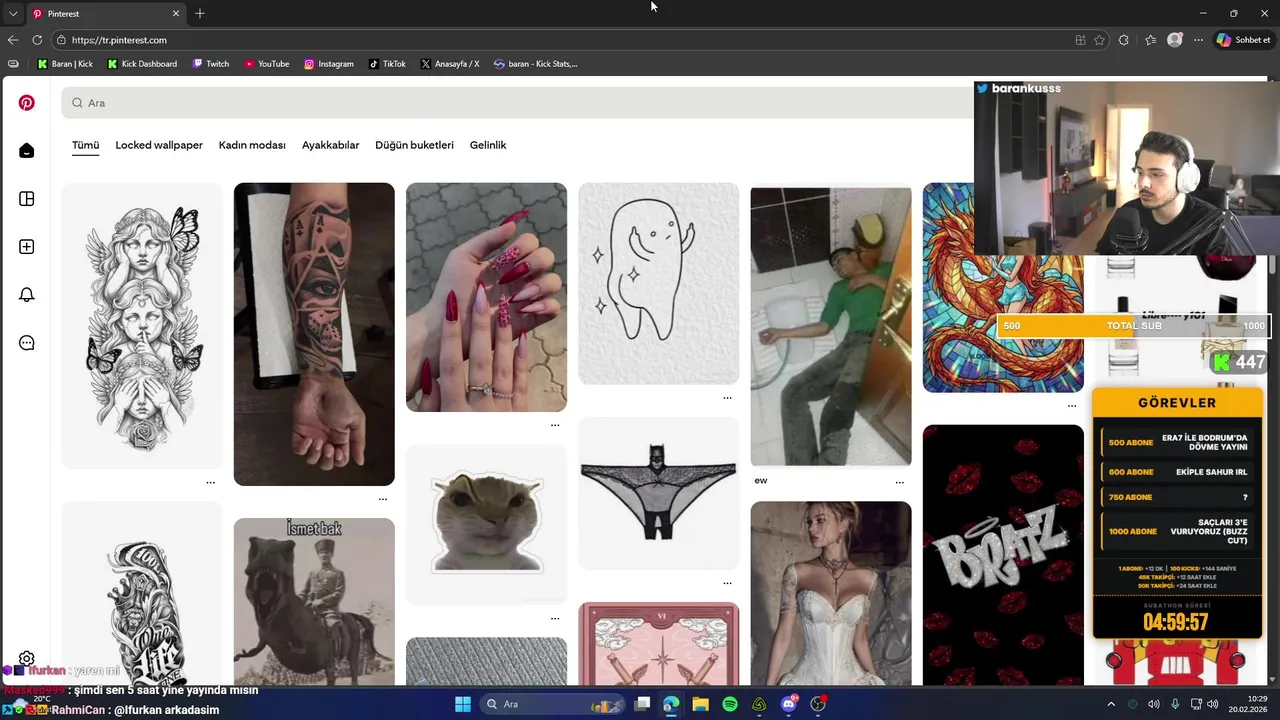
Task: Open the notifications bell in Pinterest
Action: click(x=27, y=295)
